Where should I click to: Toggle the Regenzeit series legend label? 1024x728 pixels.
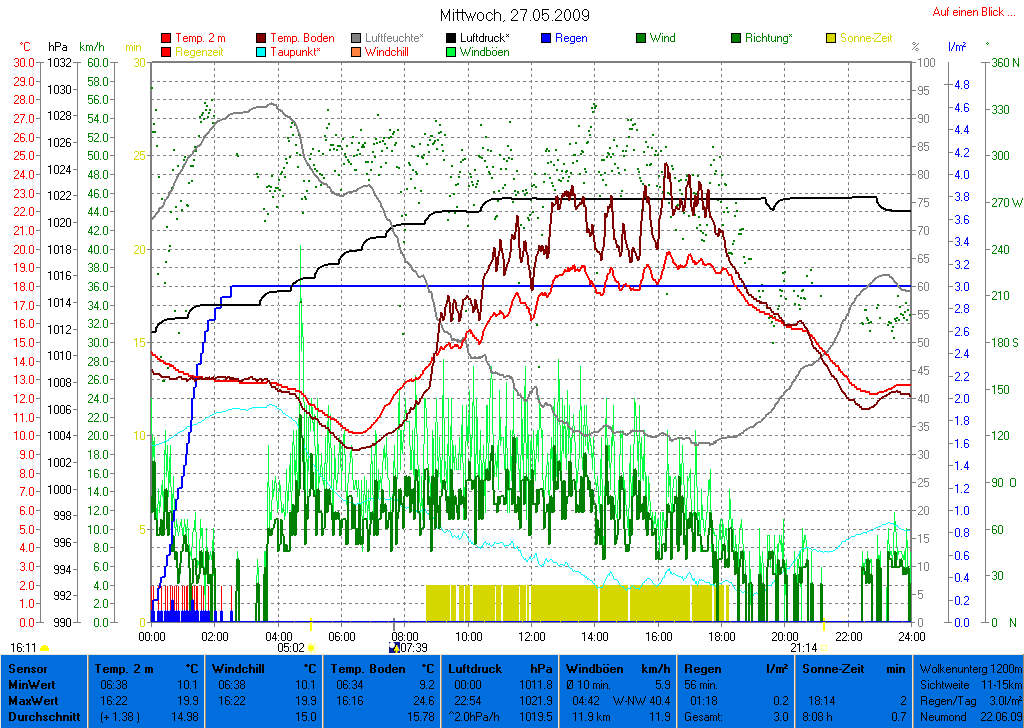tap(200, 52)
